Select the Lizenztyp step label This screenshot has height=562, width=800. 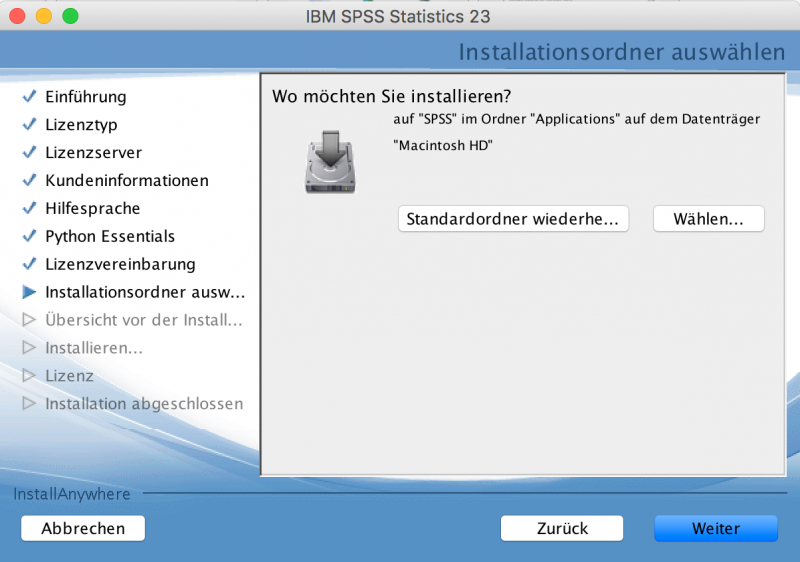(82, 124)
